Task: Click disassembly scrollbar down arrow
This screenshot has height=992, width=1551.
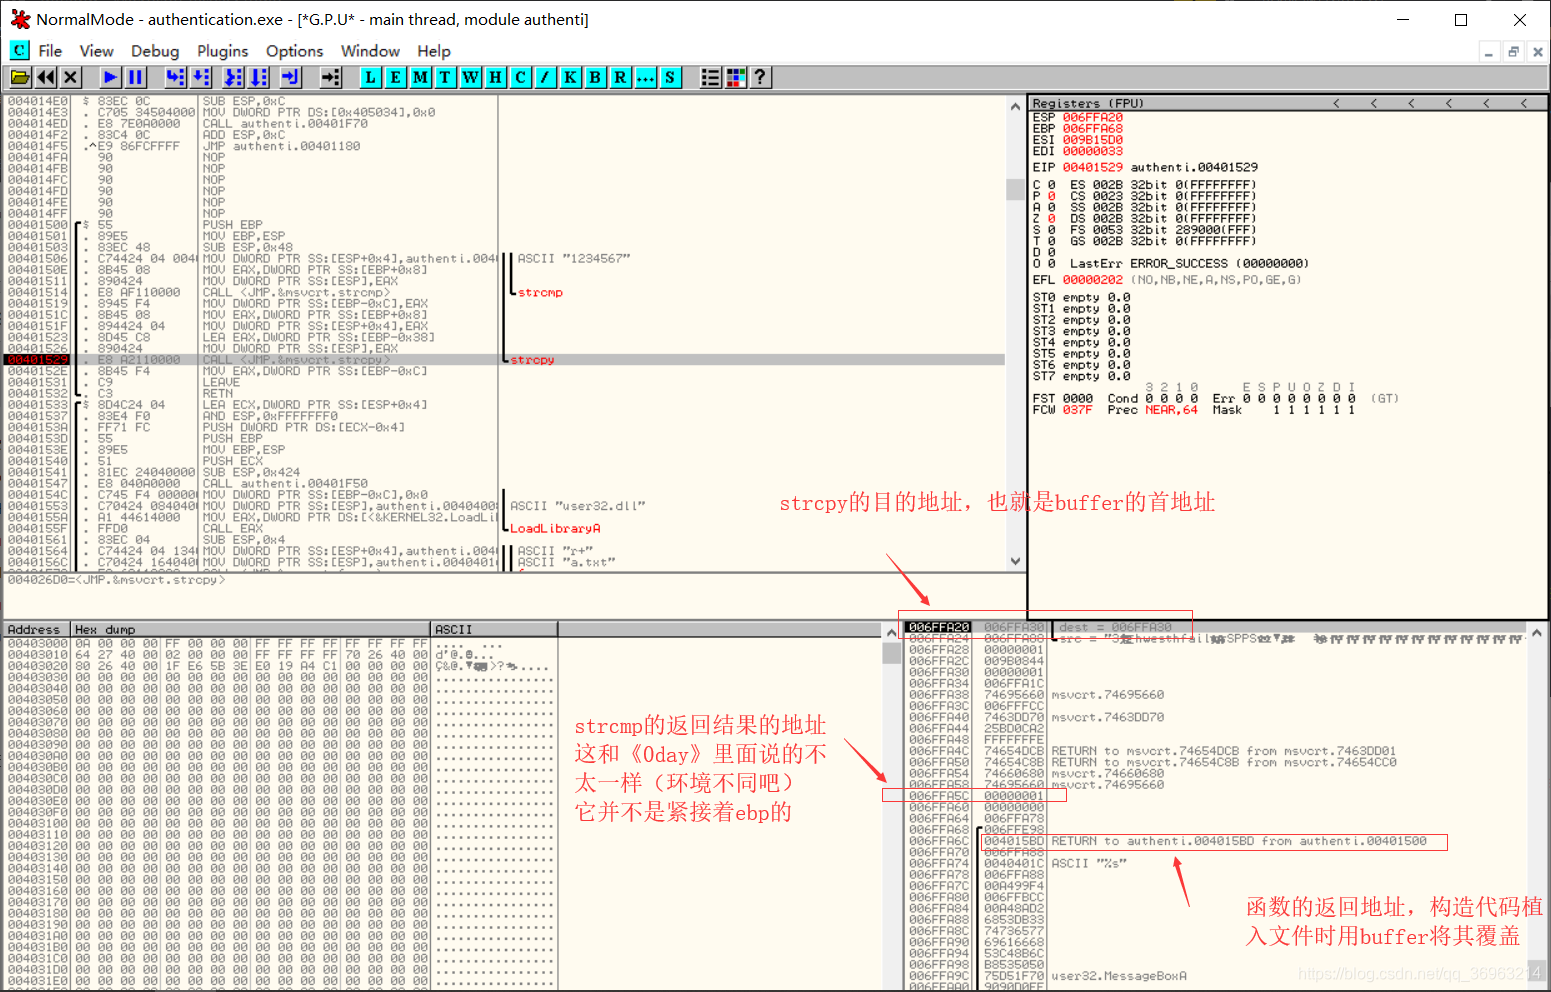Action: [x=1015, y=561]
